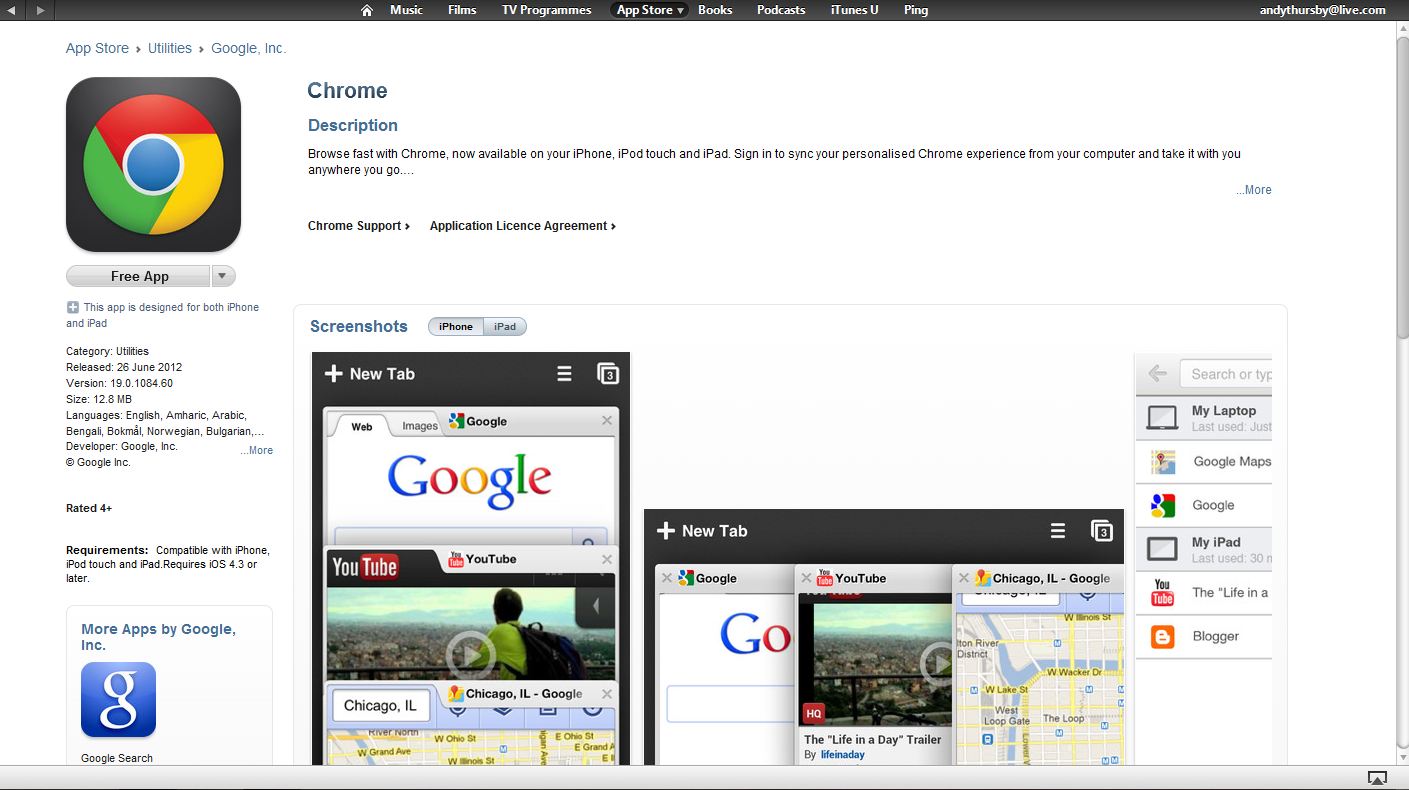Click the landscape New Tab screenshot

coord(884,637)
